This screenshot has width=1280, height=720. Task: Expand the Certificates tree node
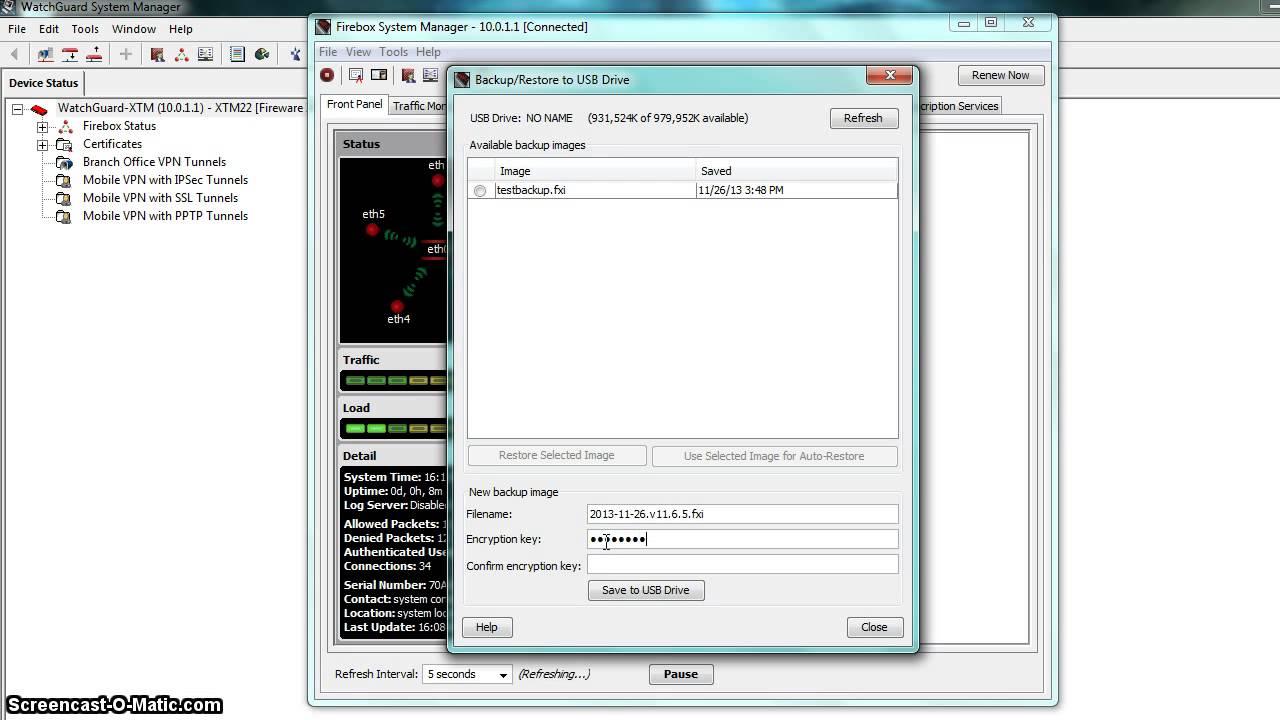pos(42,145)
